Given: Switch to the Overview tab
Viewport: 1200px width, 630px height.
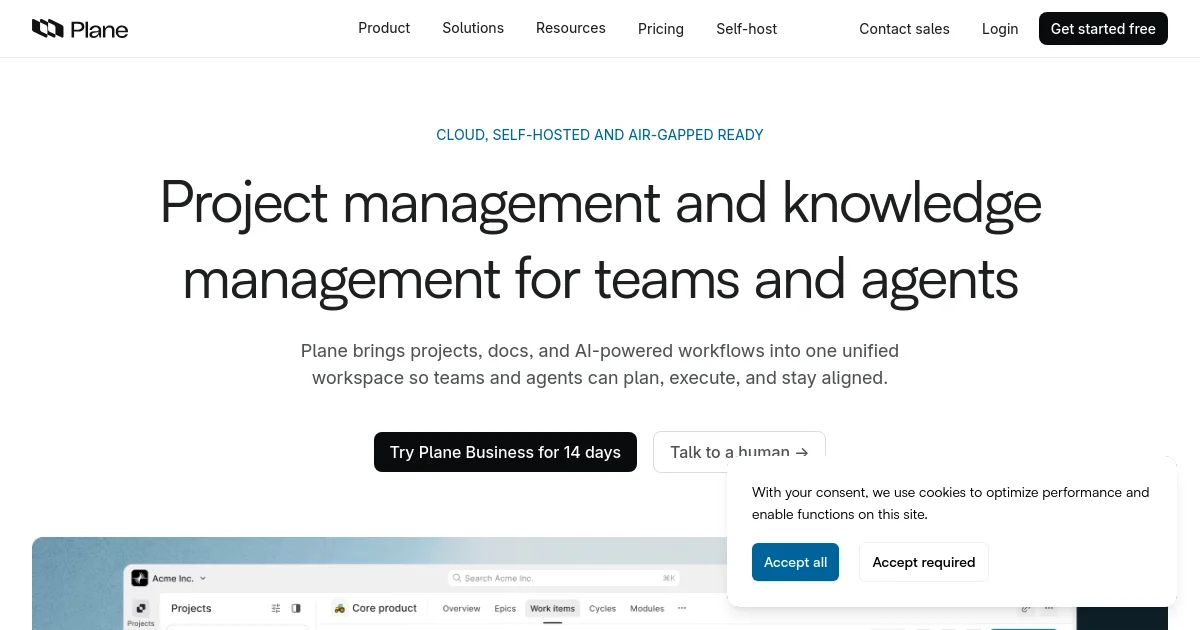Looking at the screenshot, I should tap(461, 608).
